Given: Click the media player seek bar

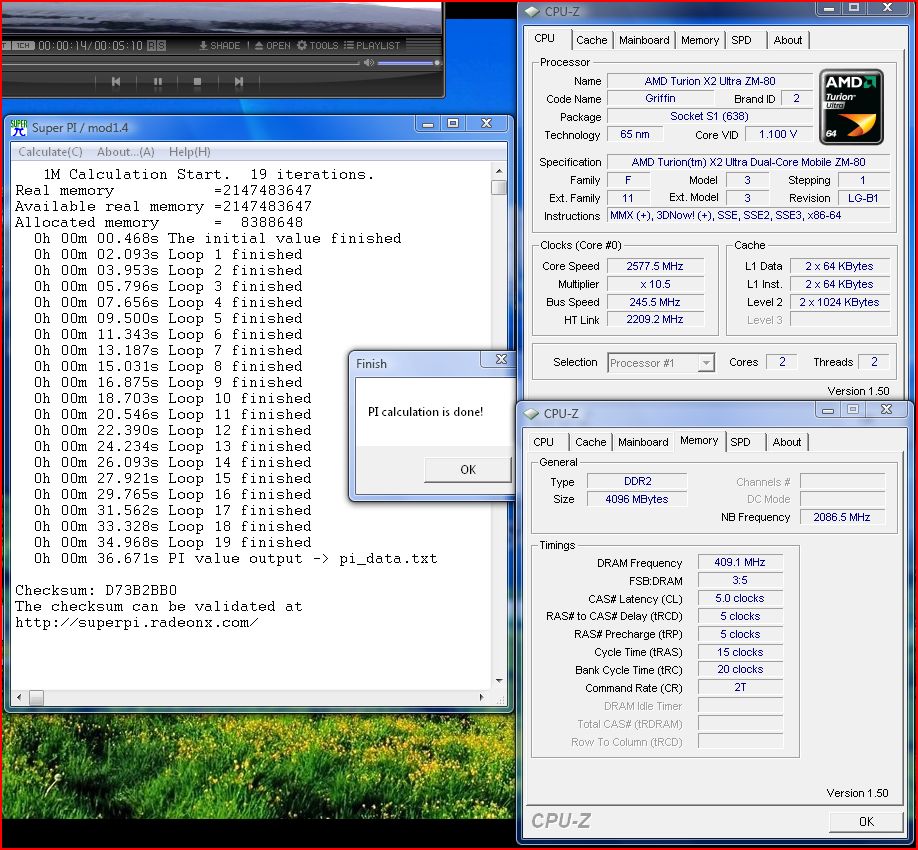Looking at the screenshot, I should coord(181,63).
